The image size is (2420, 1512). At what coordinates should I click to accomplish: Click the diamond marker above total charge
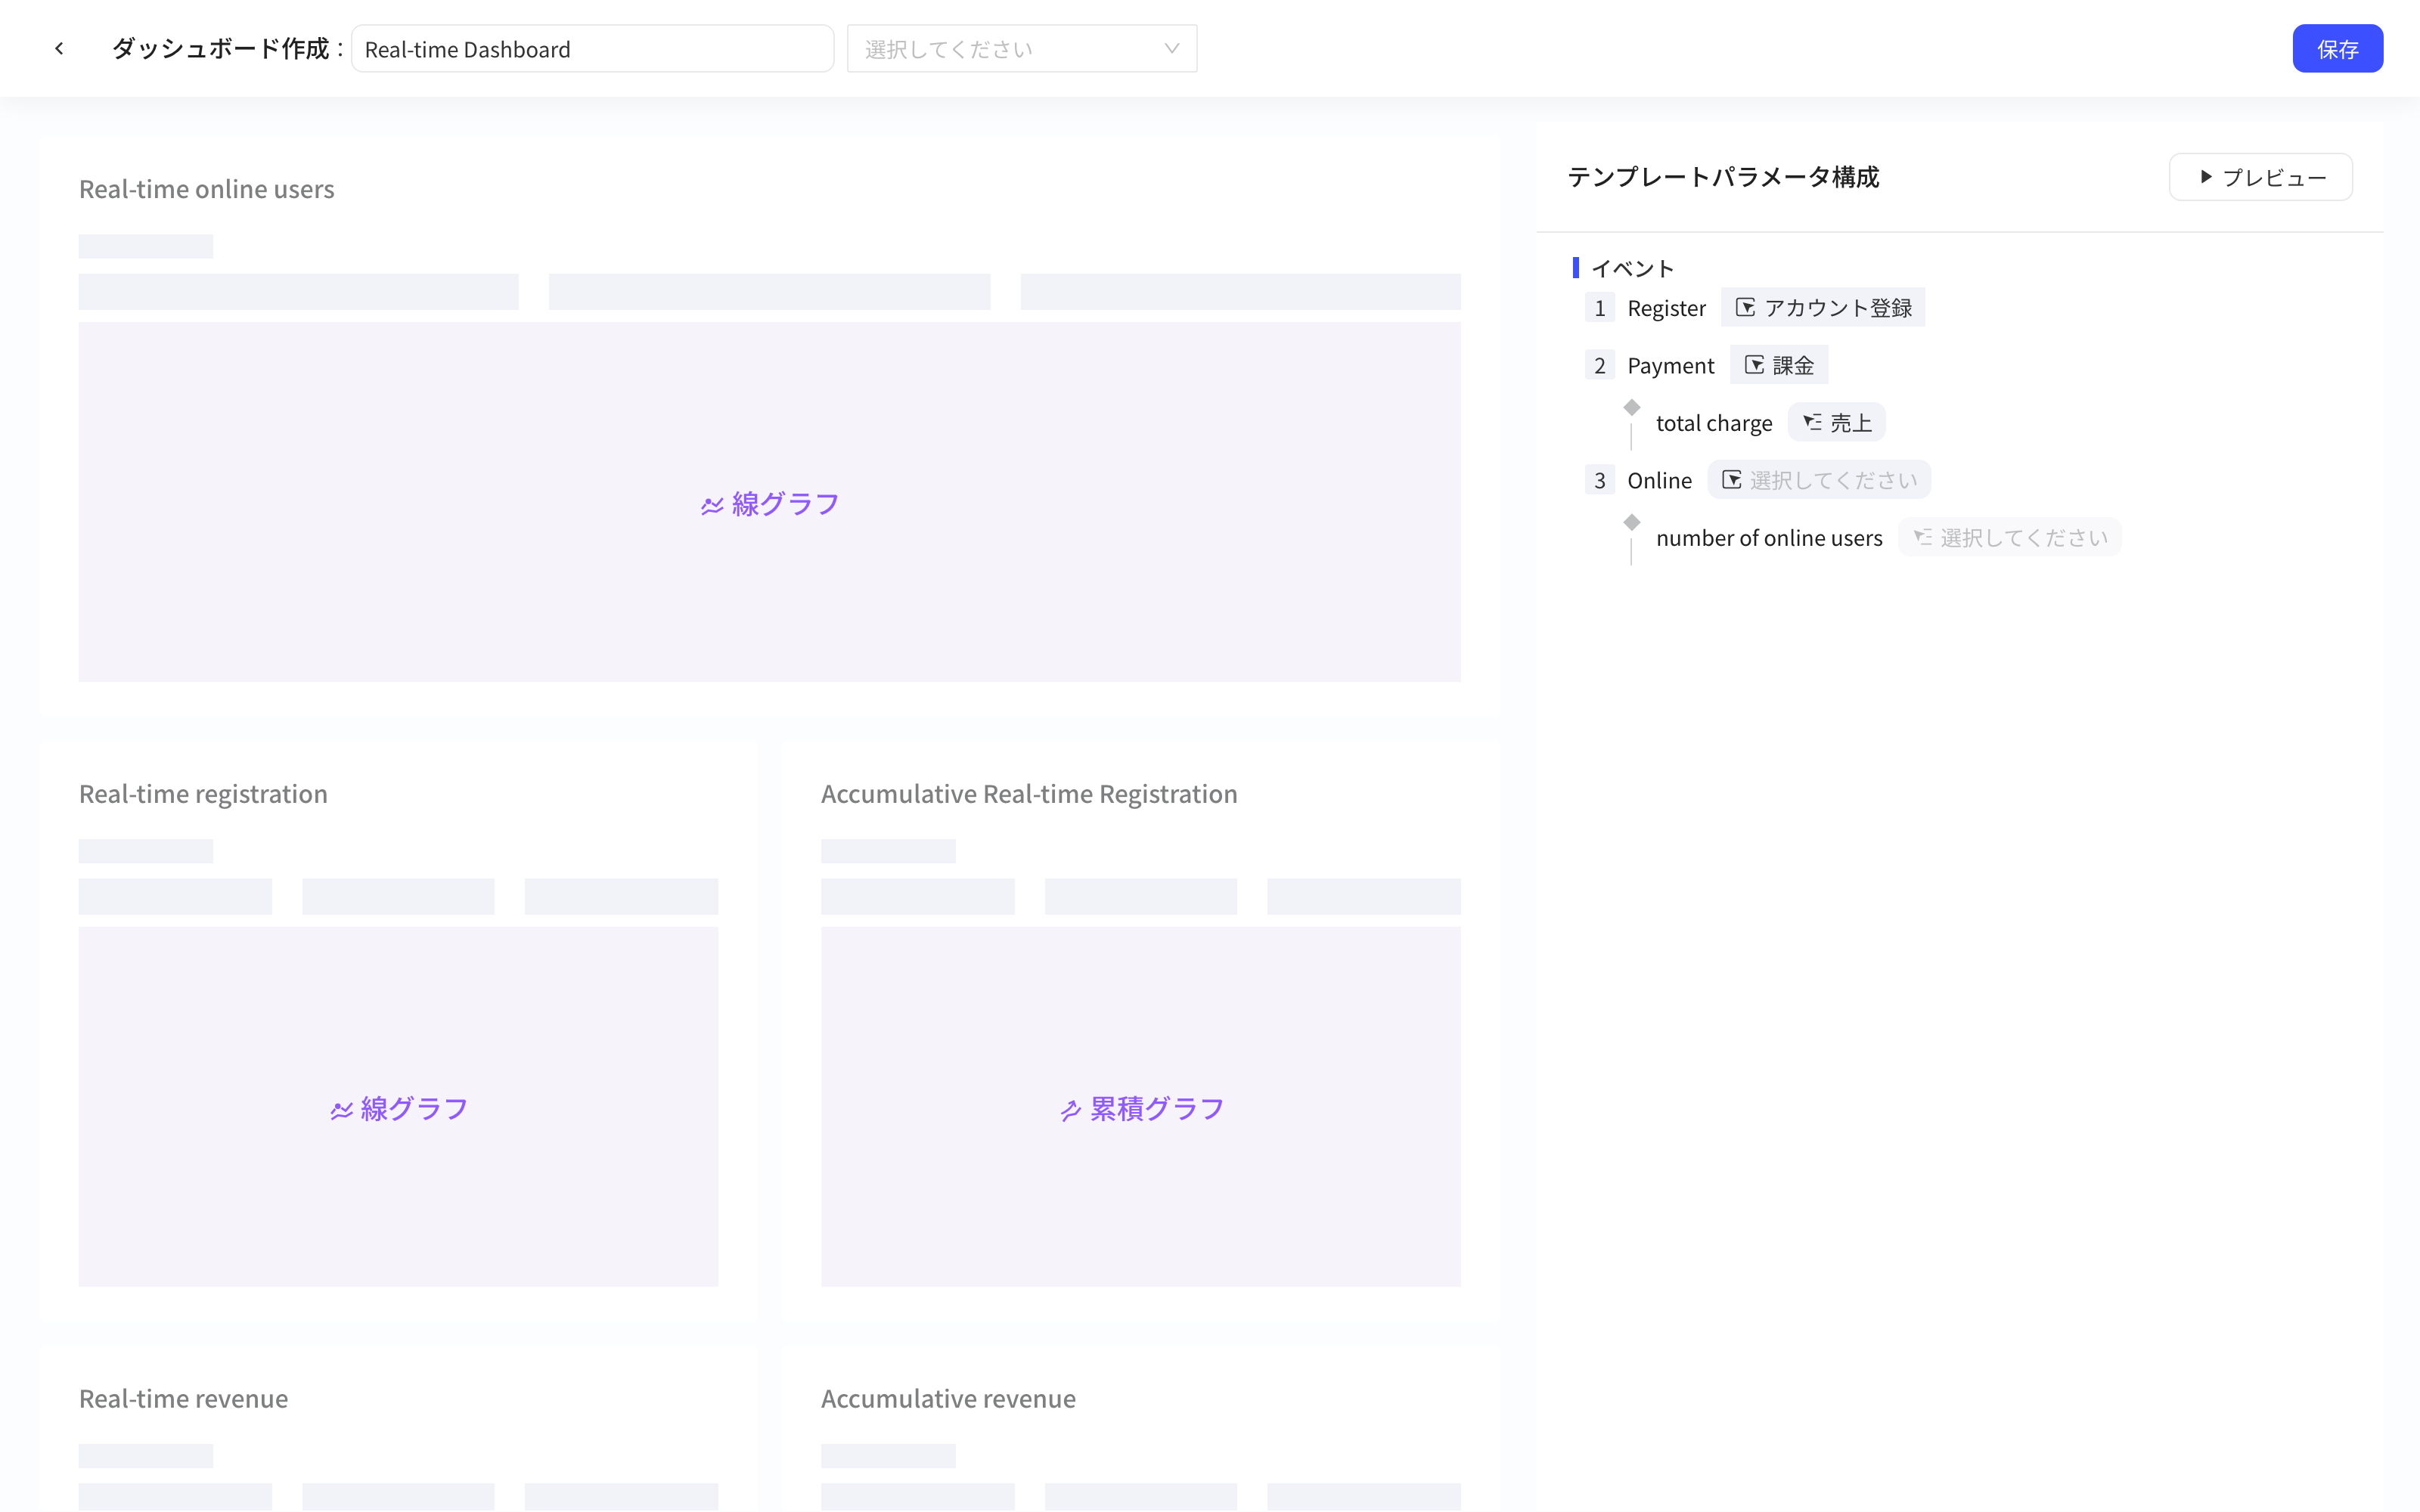pyautogui.click(x=1631, y=407)
